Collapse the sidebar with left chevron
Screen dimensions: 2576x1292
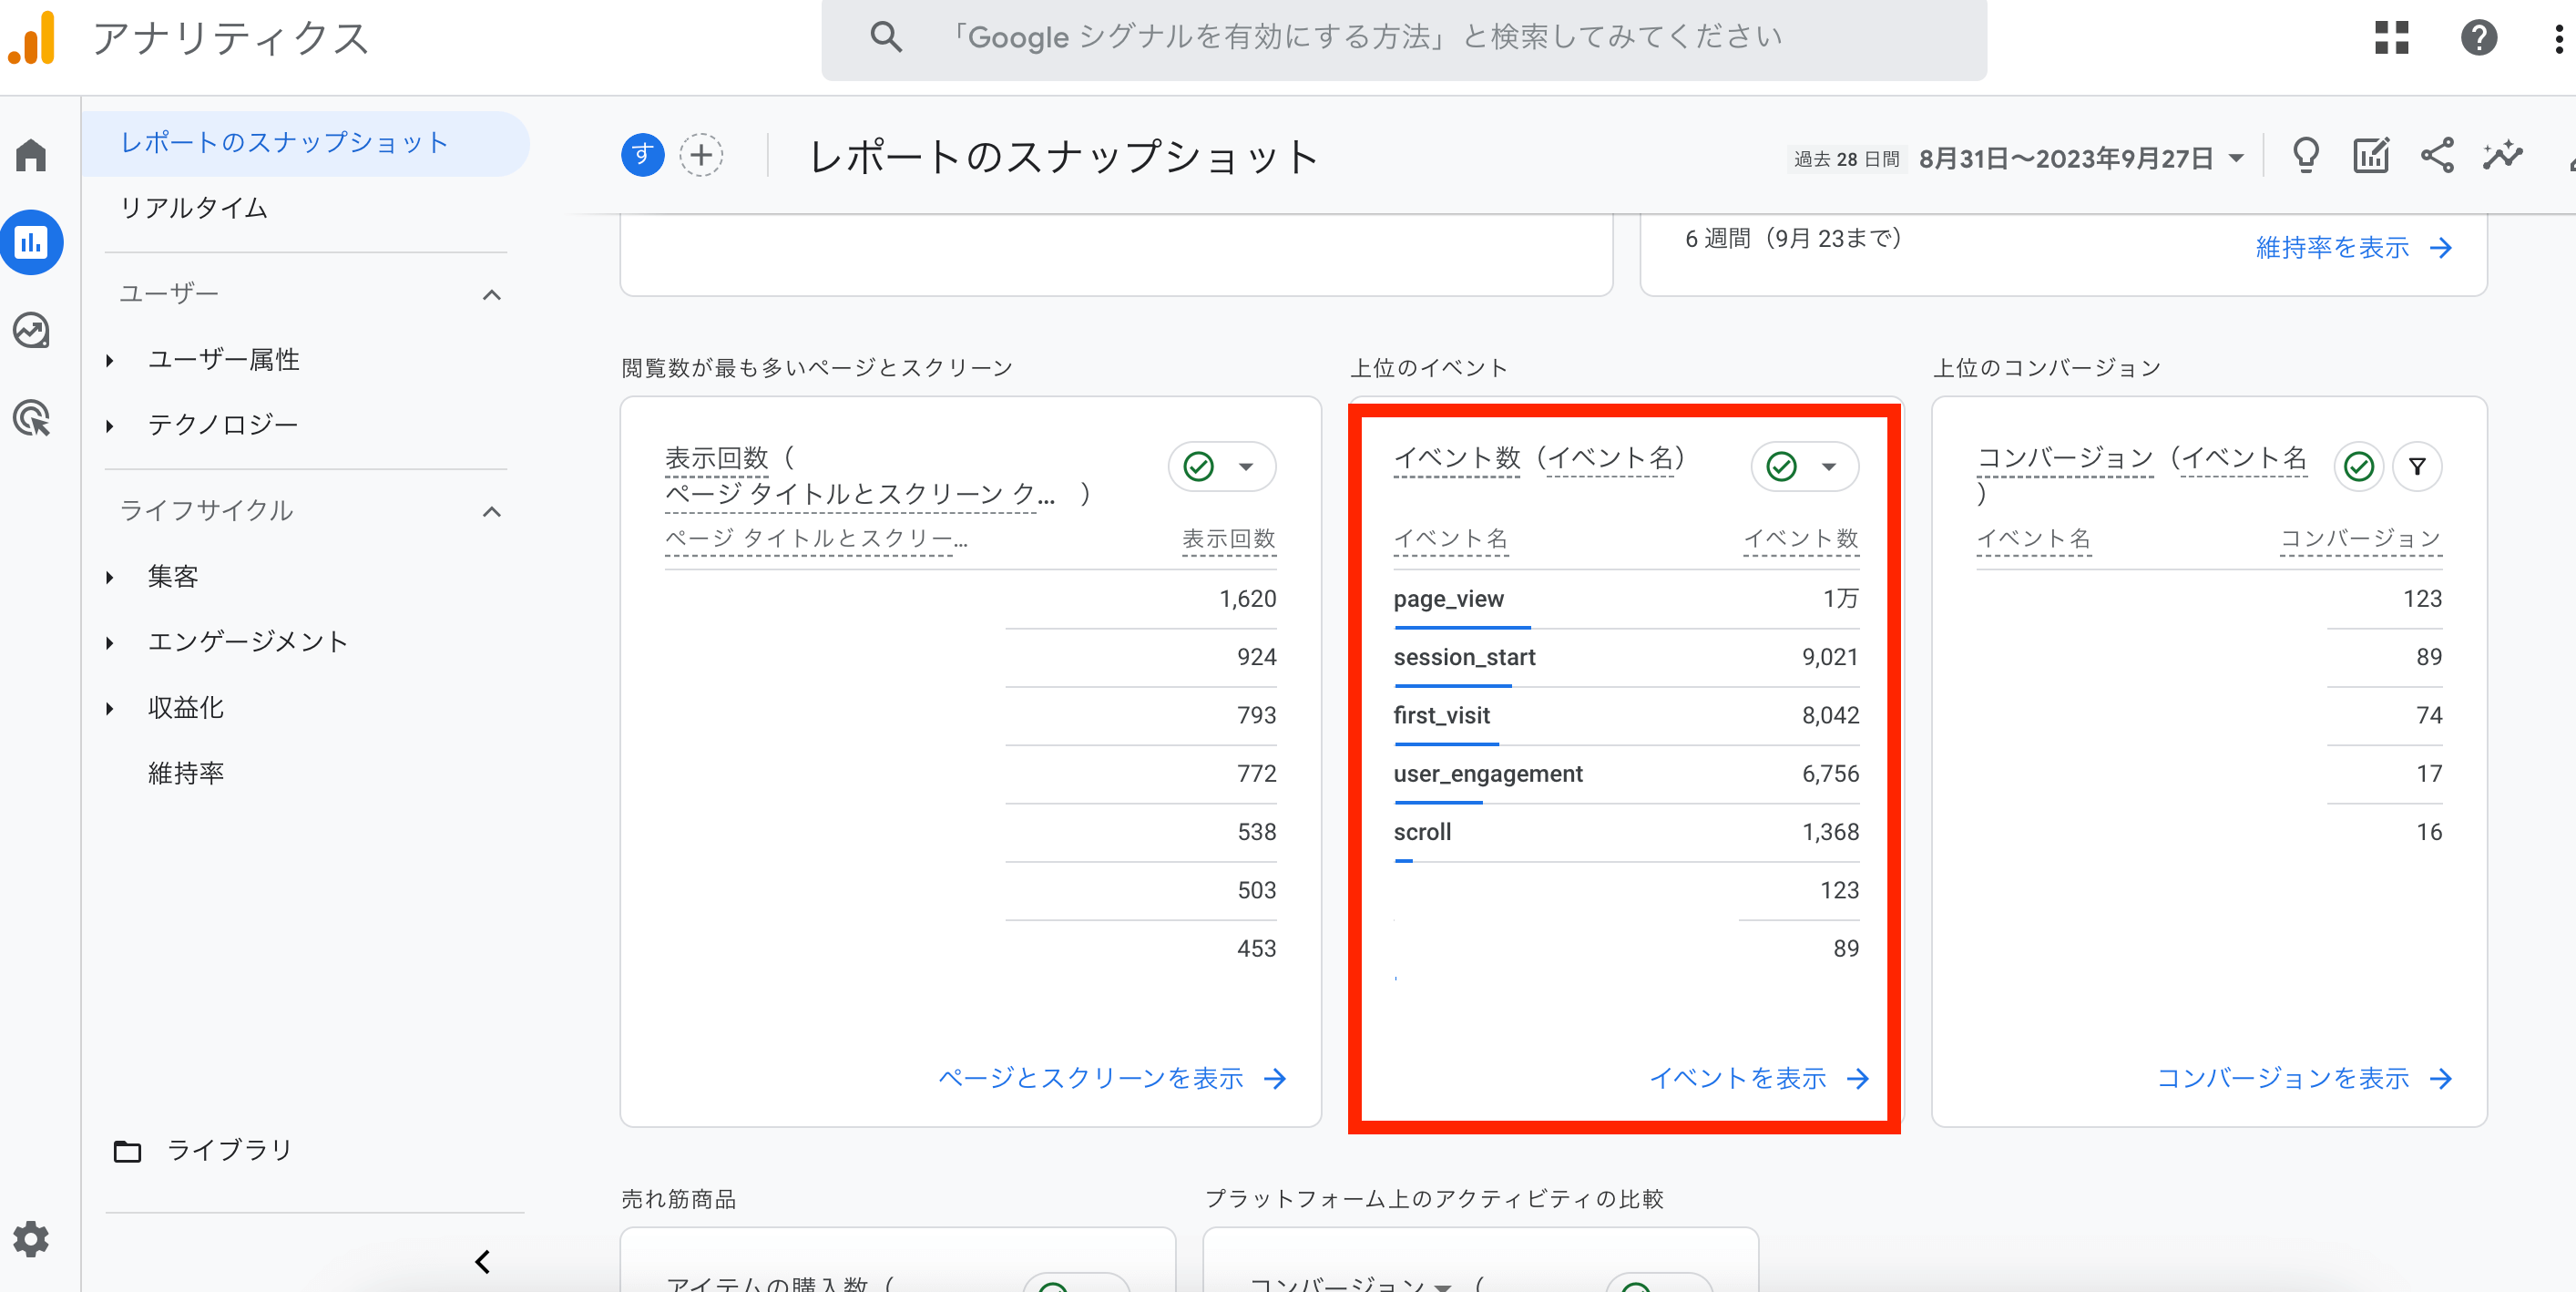pyautogui.click(x=483, y=1262)
